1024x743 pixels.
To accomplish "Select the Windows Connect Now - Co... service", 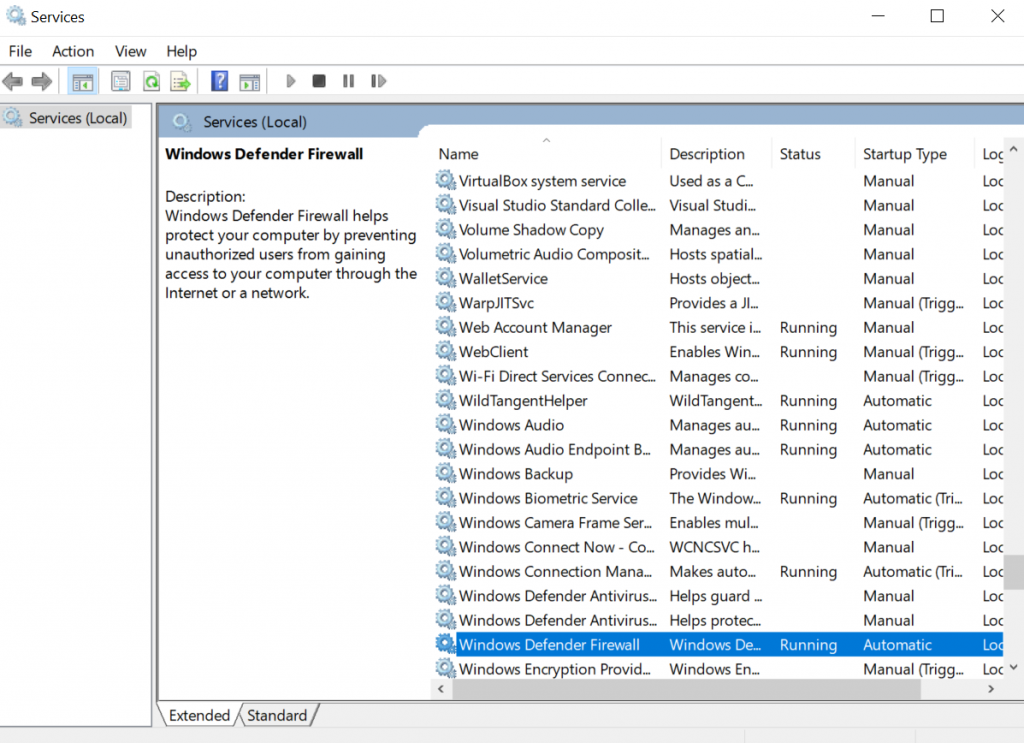I will [x=718, y=546].
